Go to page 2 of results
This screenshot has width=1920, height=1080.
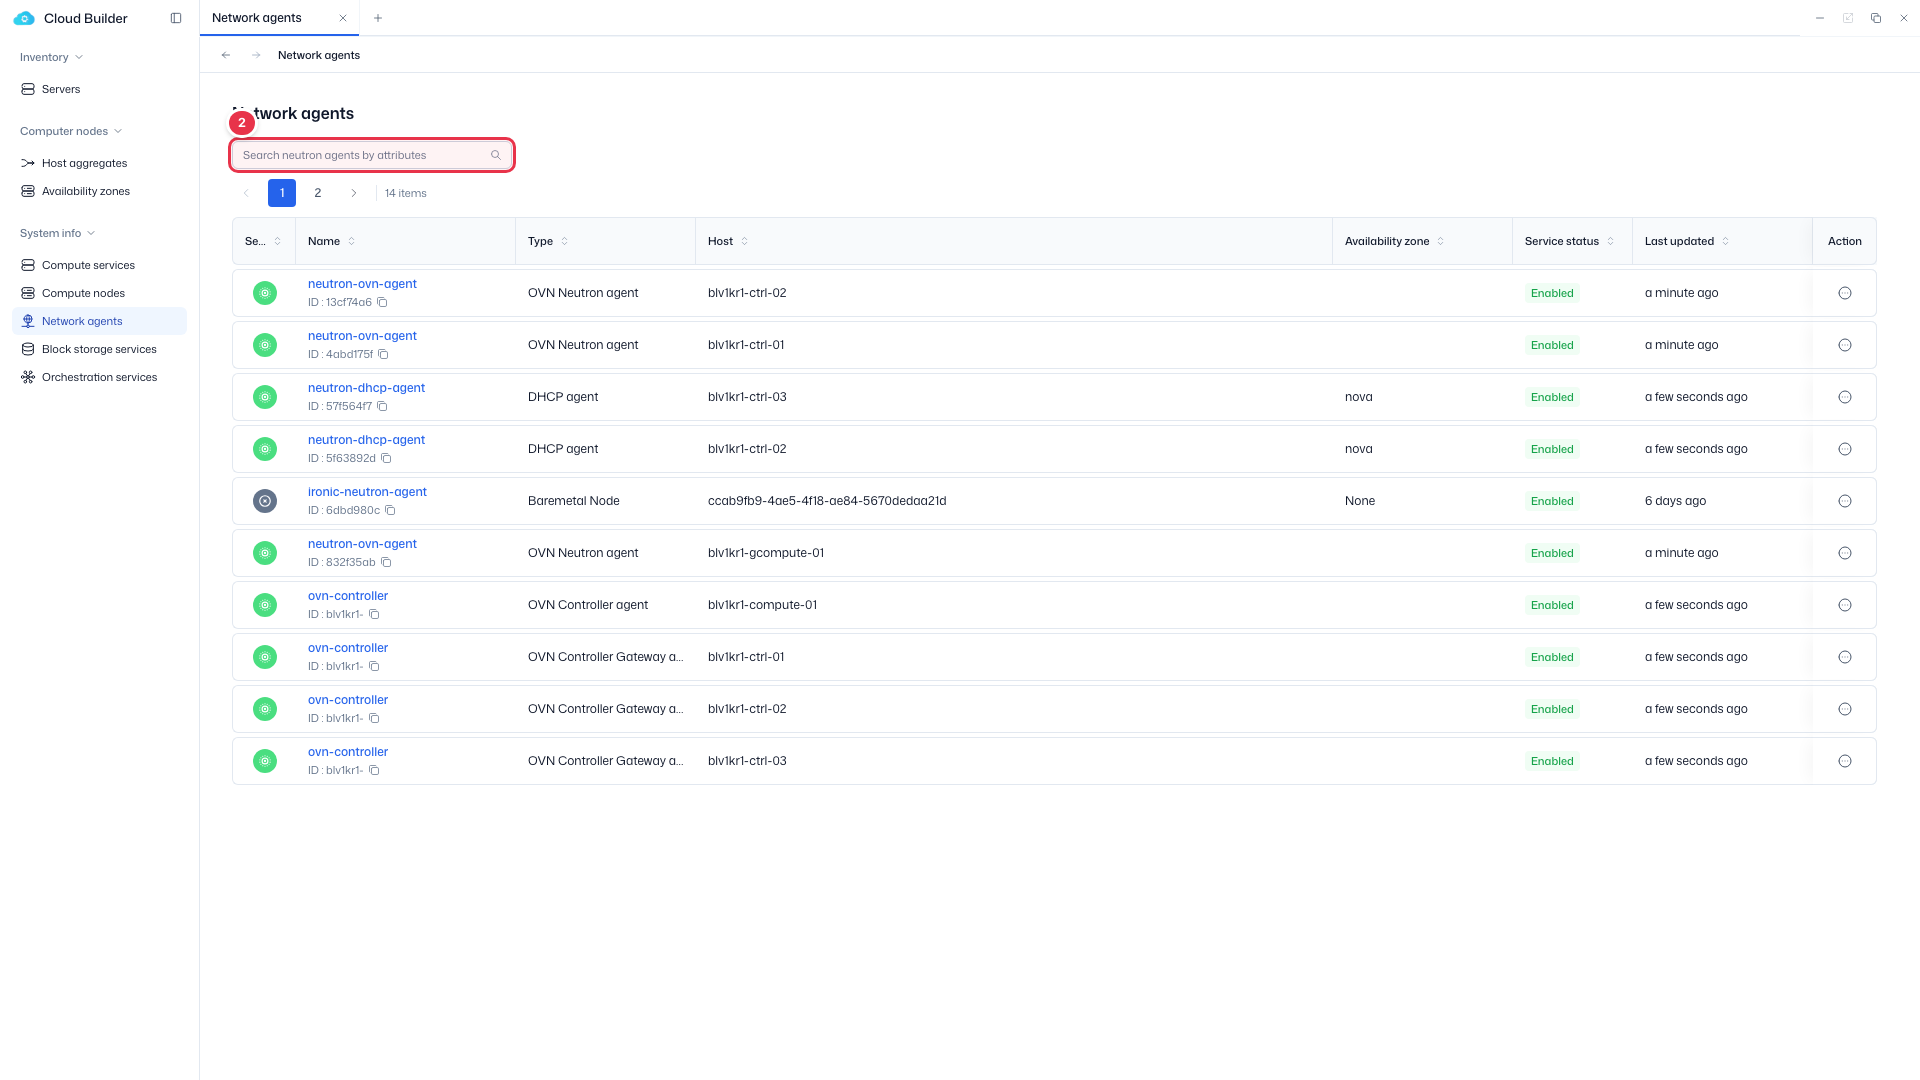318,193
